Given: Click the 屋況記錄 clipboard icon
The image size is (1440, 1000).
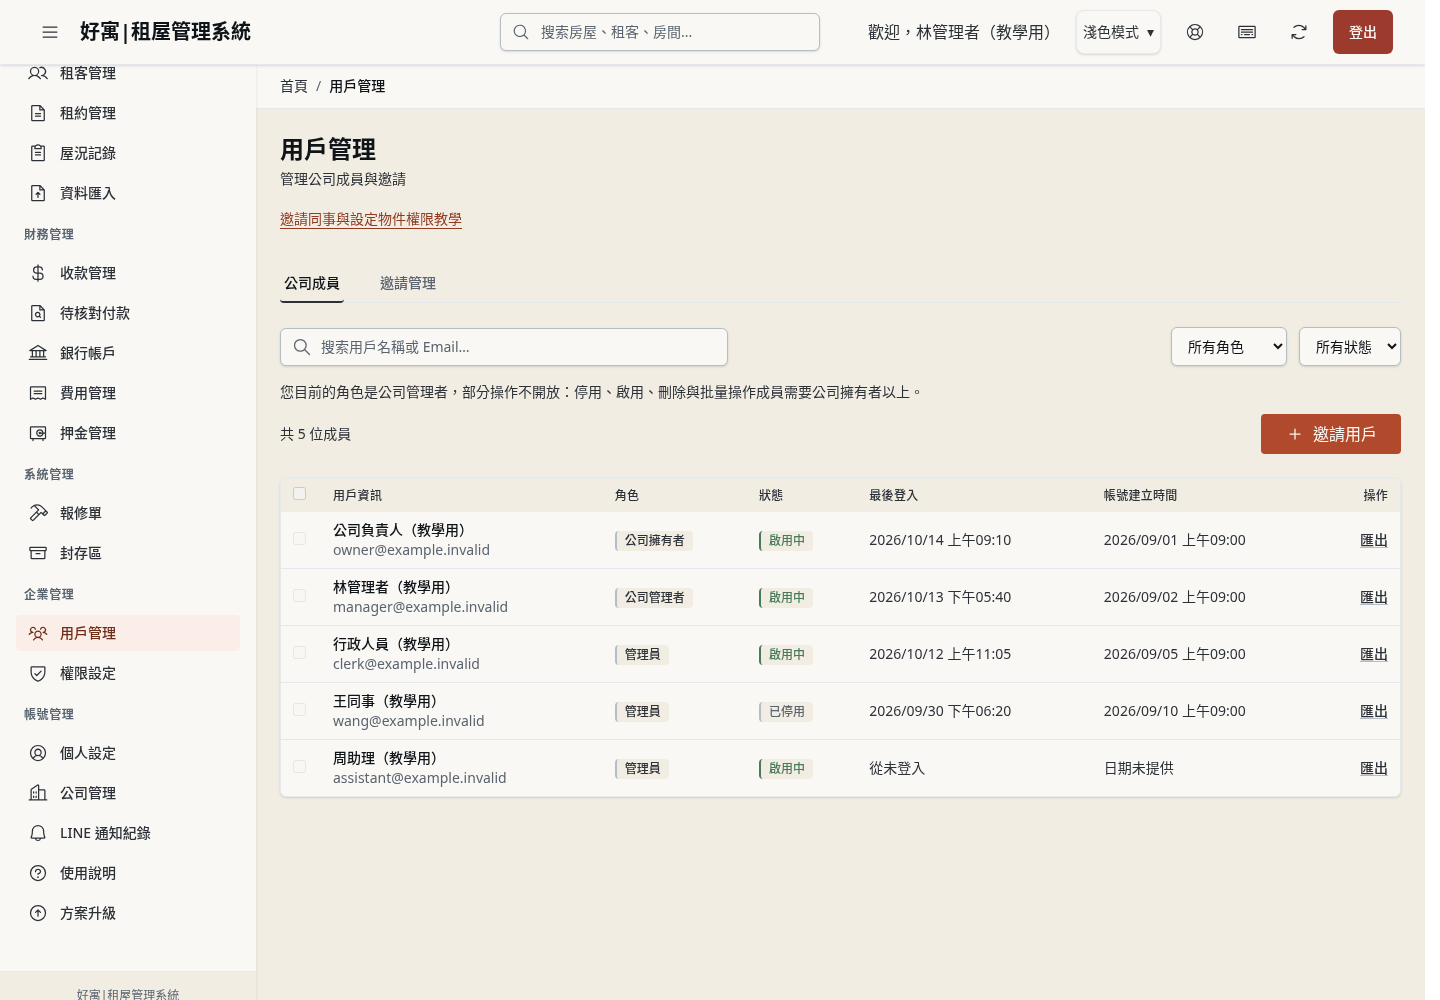Looking at the screenshot, I should click(x=38, y=153).
